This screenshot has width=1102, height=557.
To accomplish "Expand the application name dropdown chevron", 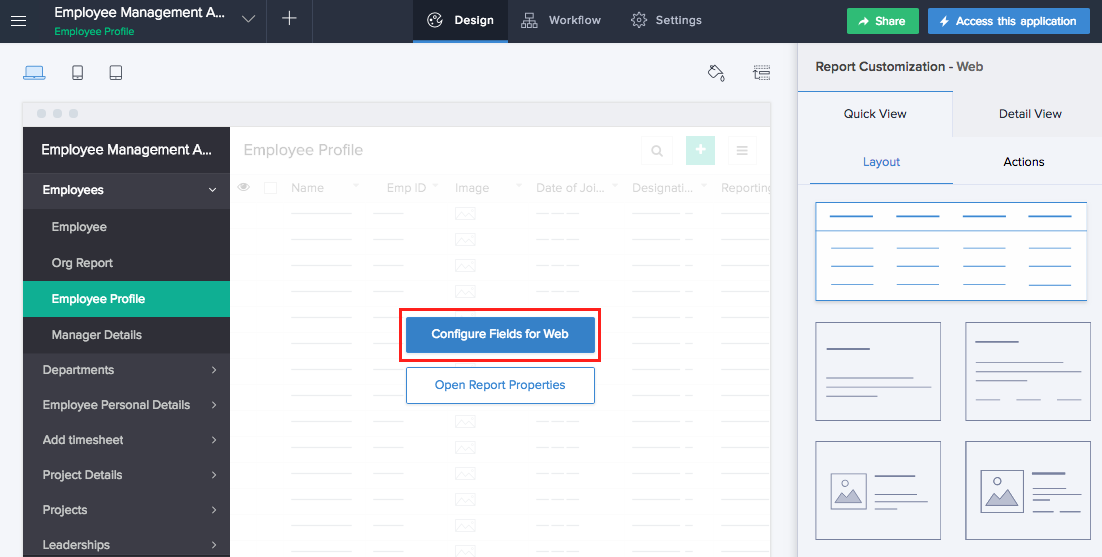I will click(x=248, y=19).
